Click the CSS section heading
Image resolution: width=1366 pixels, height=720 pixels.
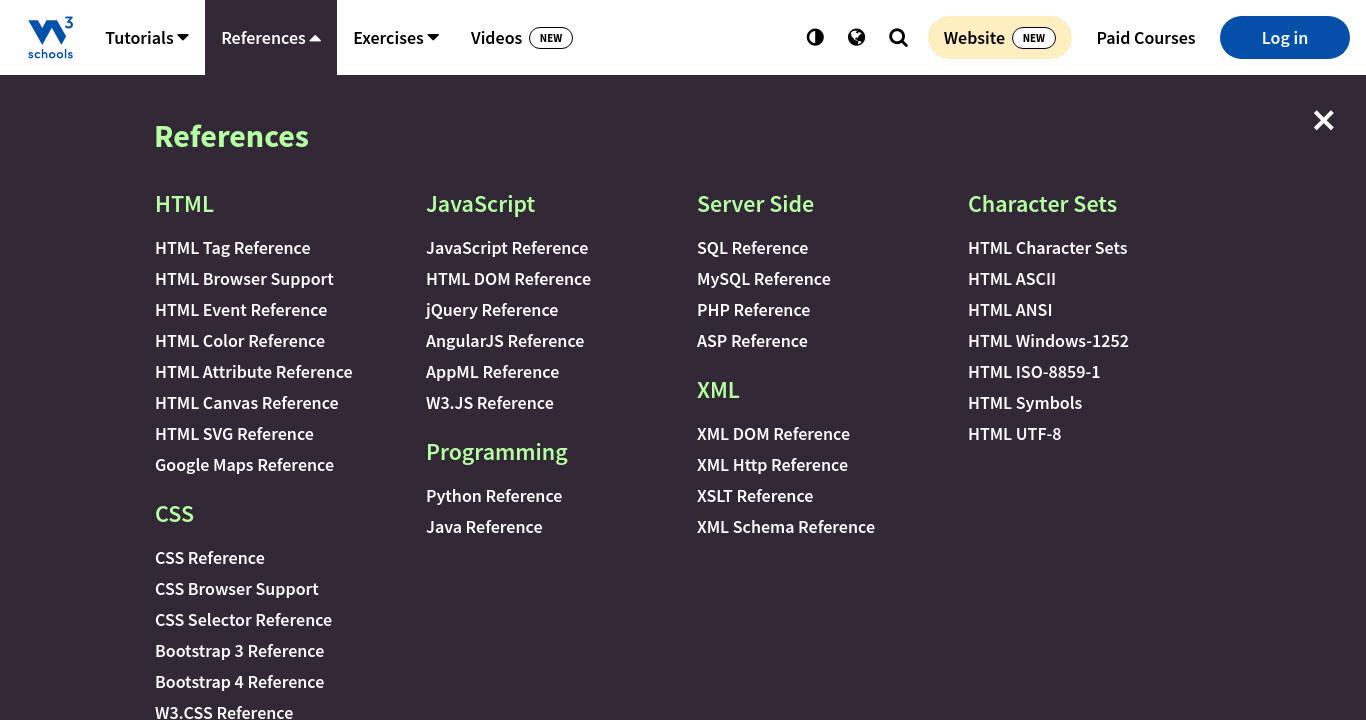pyautogui.click(x=174, y=514)
